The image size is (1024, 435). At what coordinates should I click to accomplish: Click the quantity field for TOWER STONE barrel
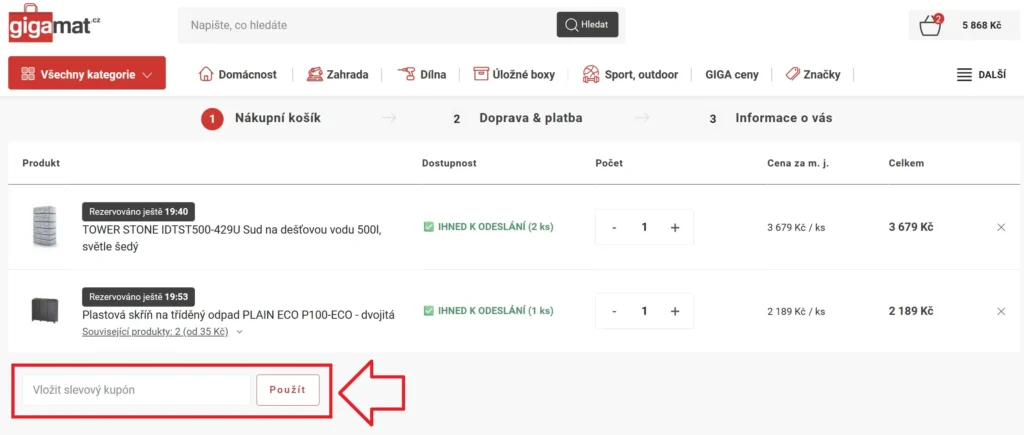(x=645, y=227)
